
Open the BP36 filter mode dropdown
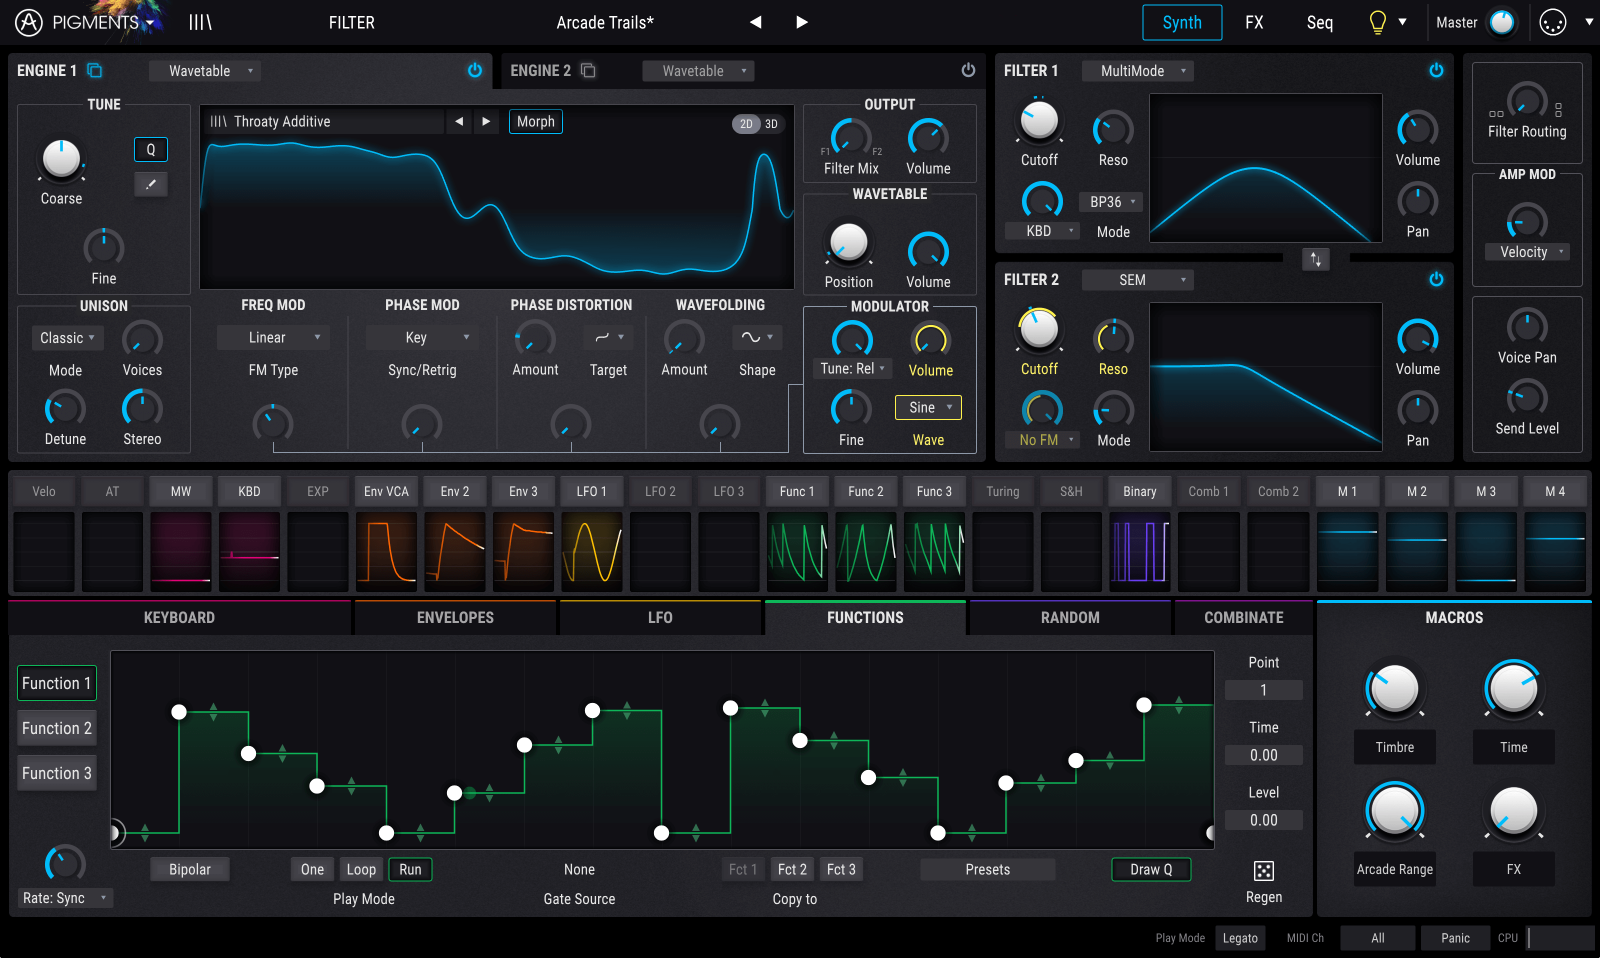(x=1111, y=202)
